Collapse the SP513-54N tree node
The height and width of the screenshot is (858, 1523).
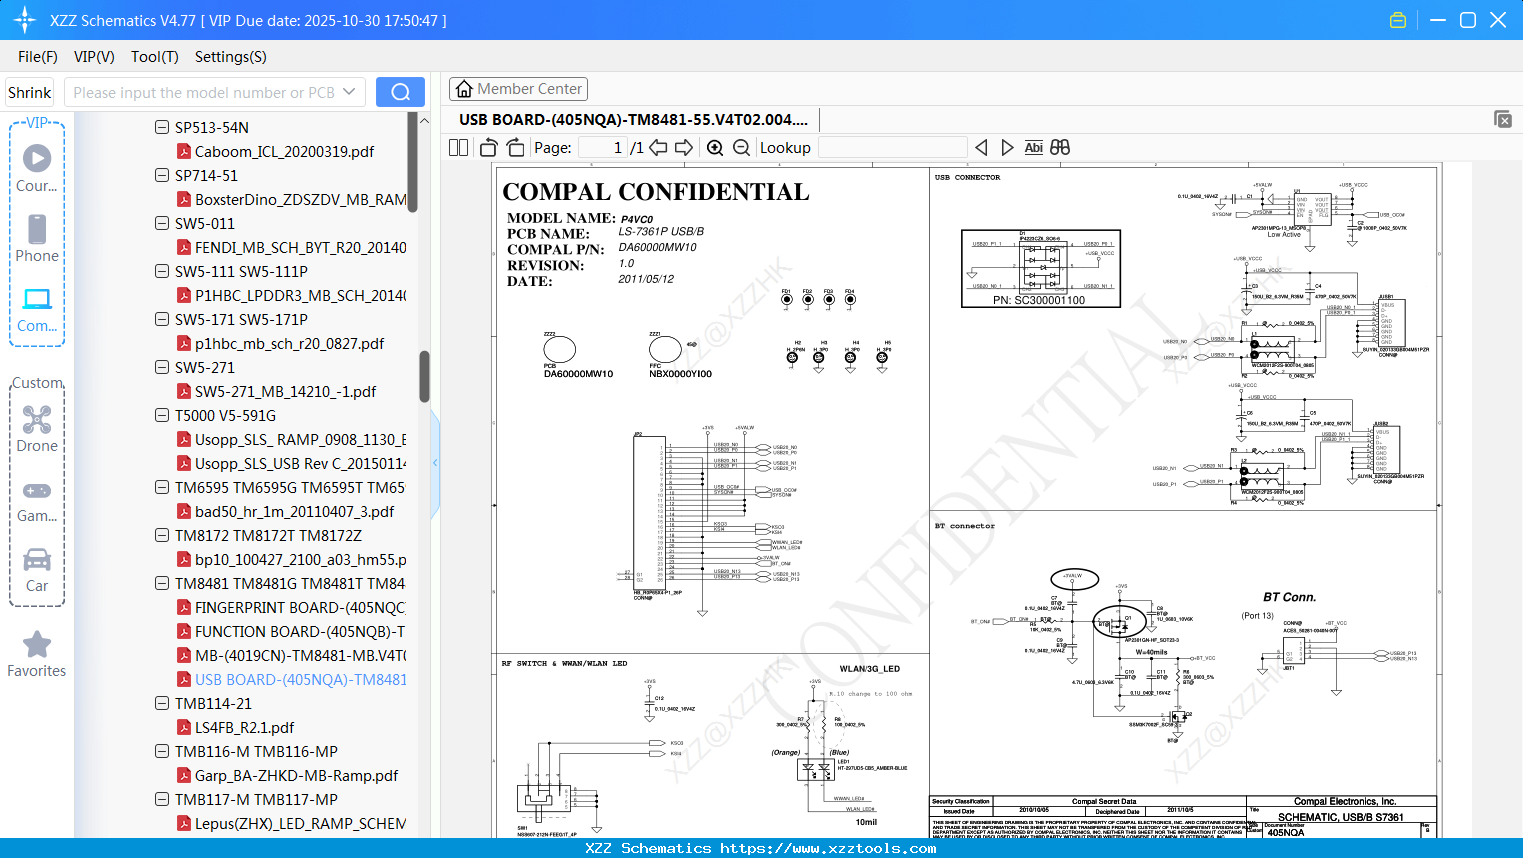click(162, 127)
